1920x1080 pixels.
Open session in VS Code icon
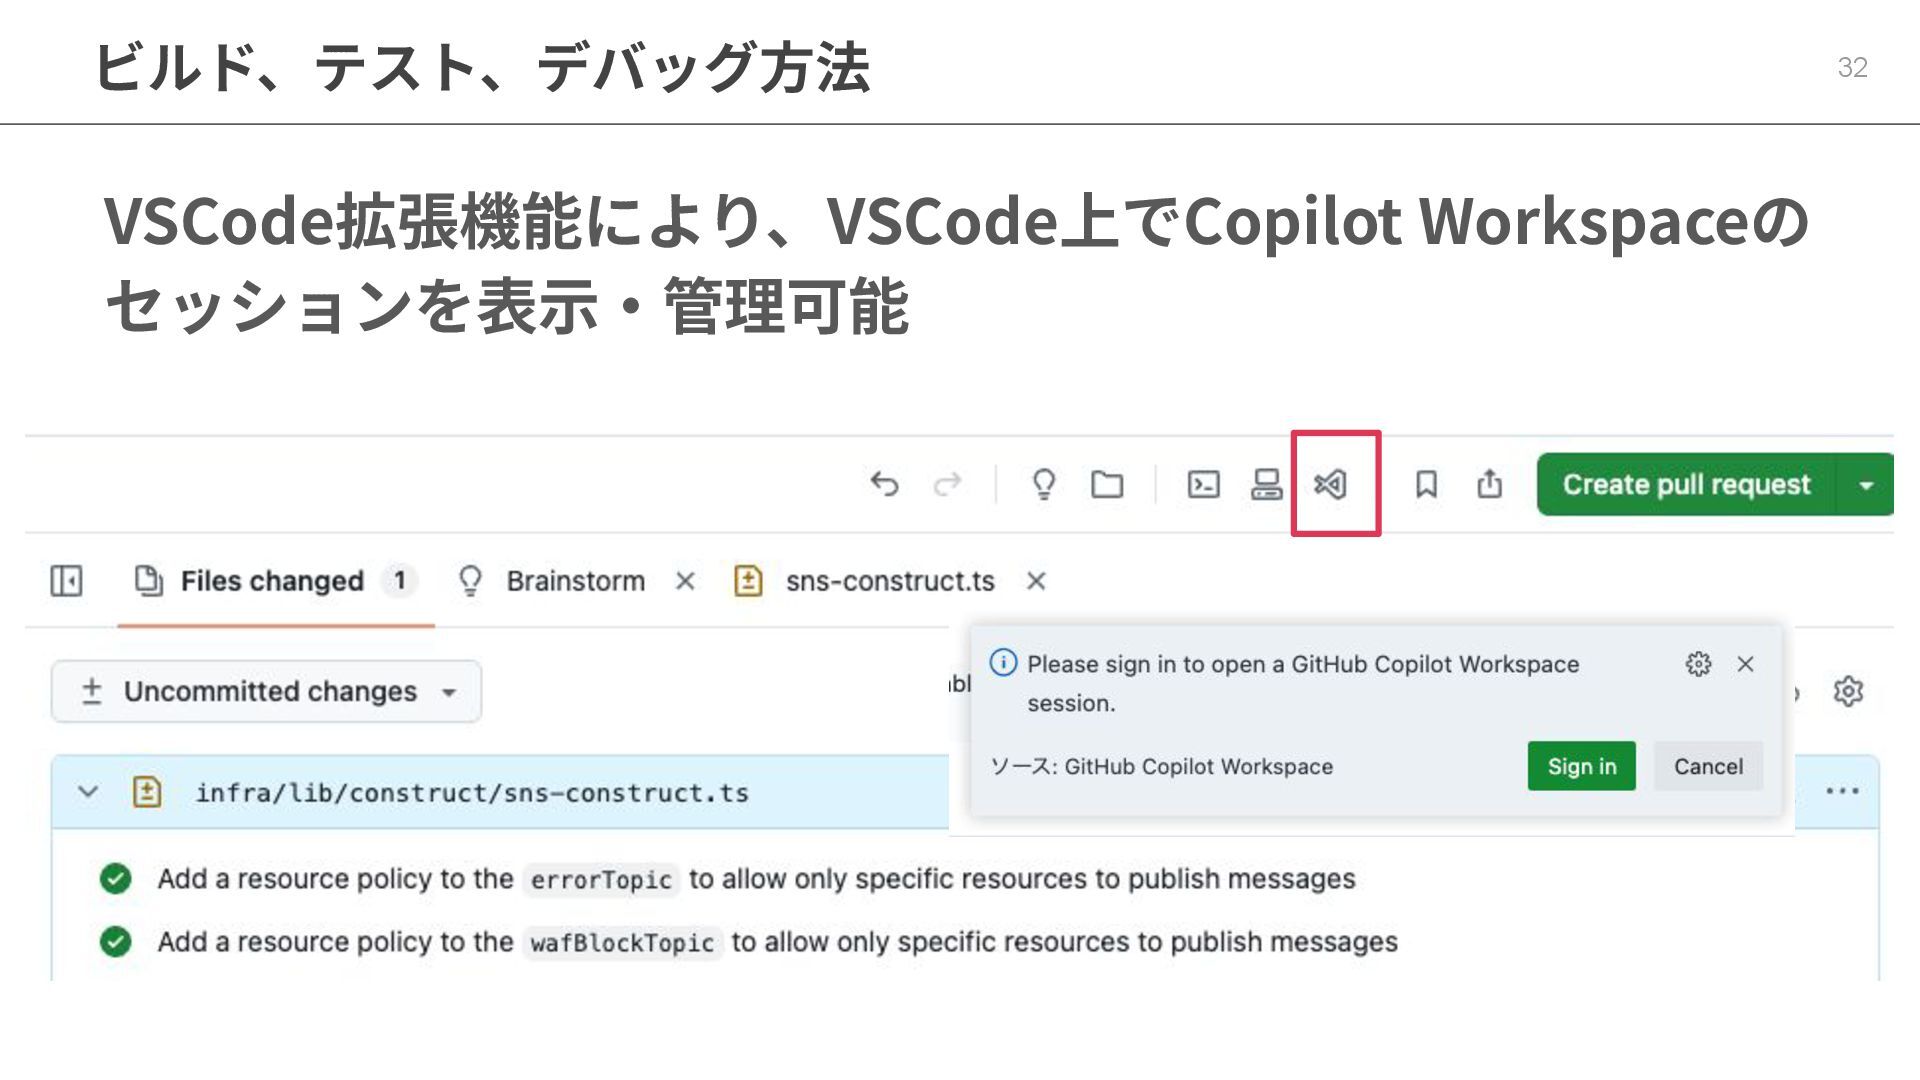[x=1330, y=485]
